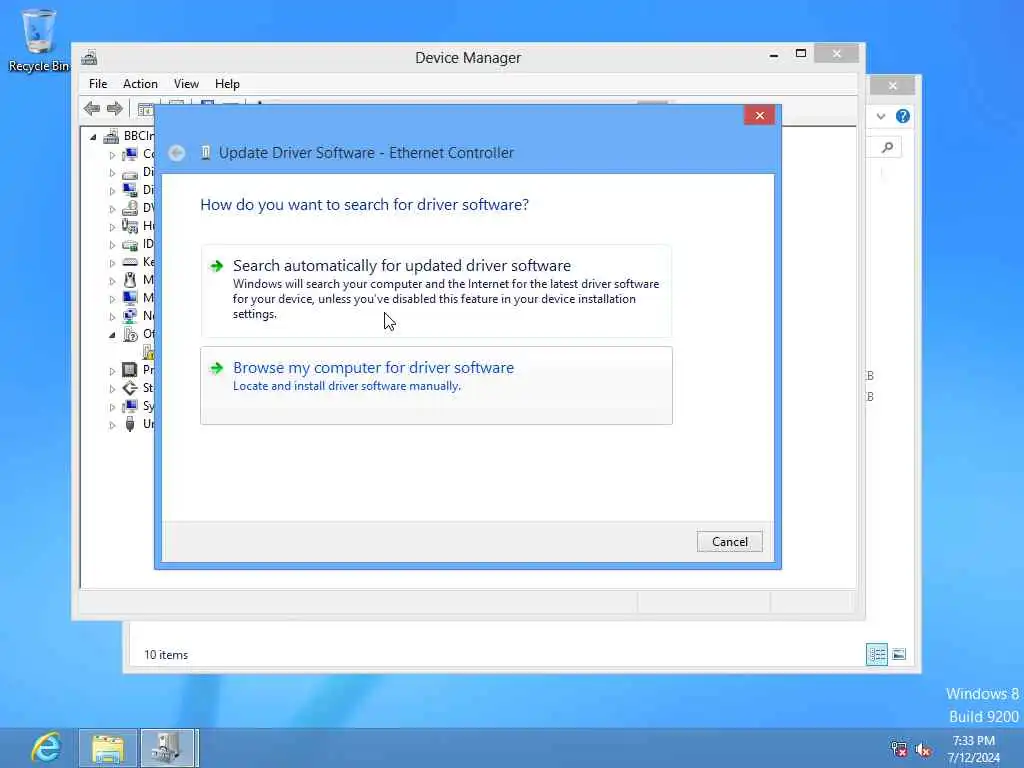
Task: Click the '10 items' status text
Action: tap(166, 654)
